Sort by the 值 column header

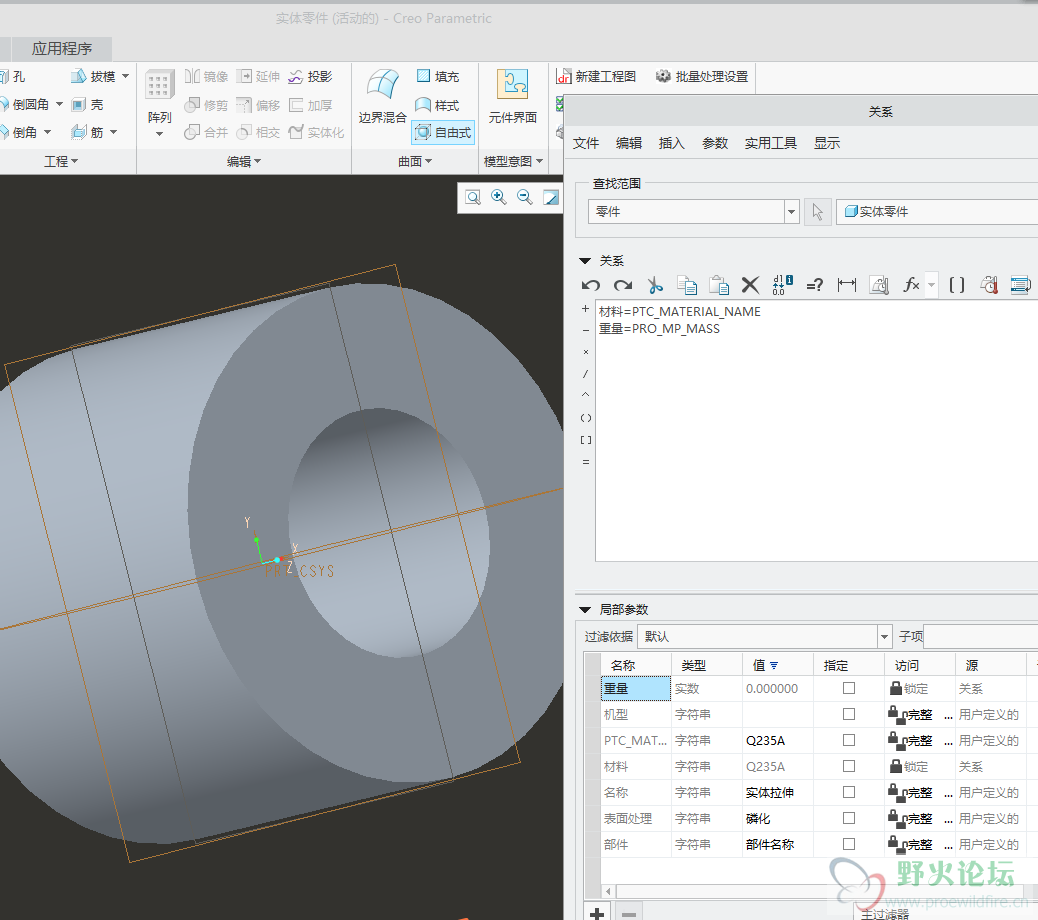point(778,665)
